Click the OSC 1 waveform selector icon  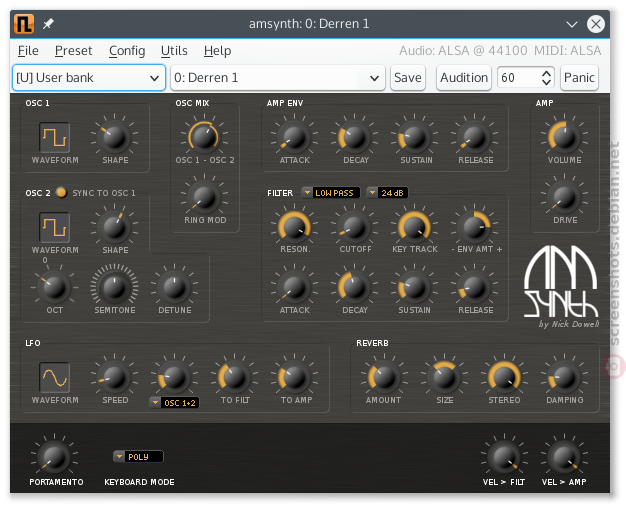pyautogui.click(x=54, y=138)
